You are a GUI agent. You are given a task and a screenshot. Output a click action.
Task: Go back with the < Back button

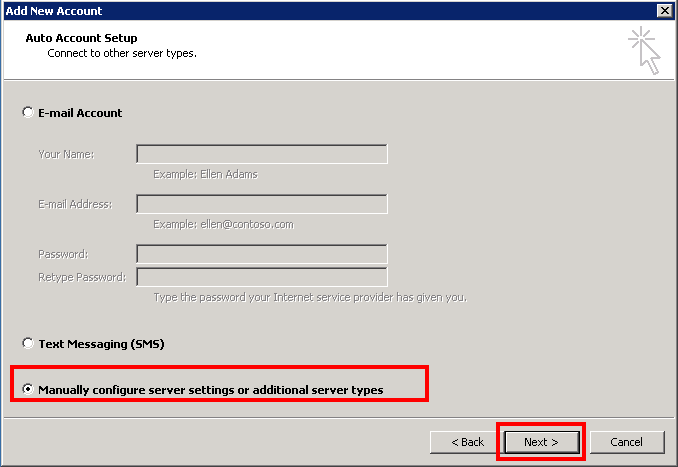[467, 442]
